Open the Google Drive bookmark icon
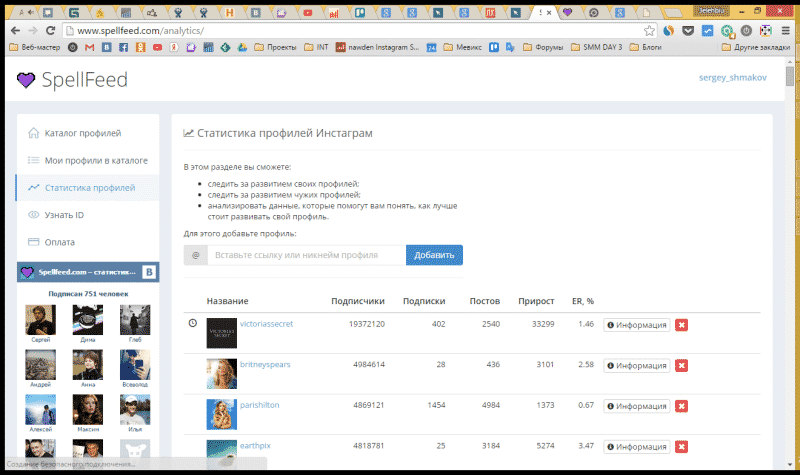The width and height of the screenshot is (800, 475). [x=242, y=47]
